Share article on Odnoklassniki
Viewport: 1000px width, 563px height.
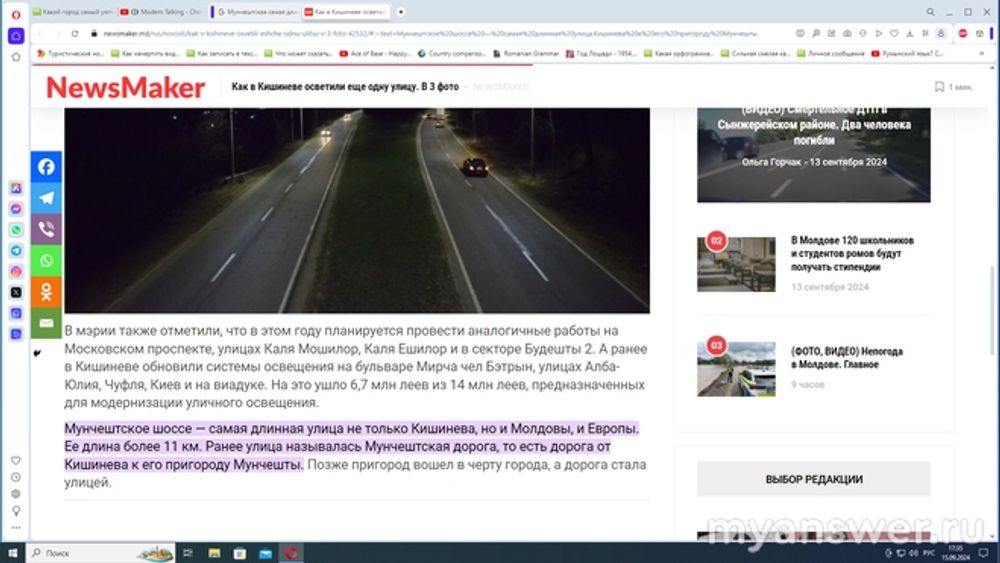(x=46, y=292)
